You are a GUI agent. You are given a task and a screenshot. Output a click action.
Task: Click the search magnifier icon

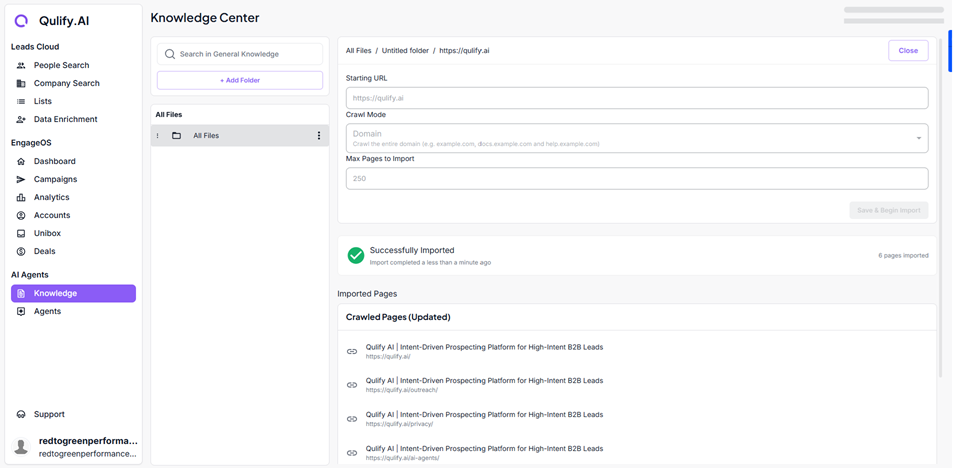click(x=170, y=54)
